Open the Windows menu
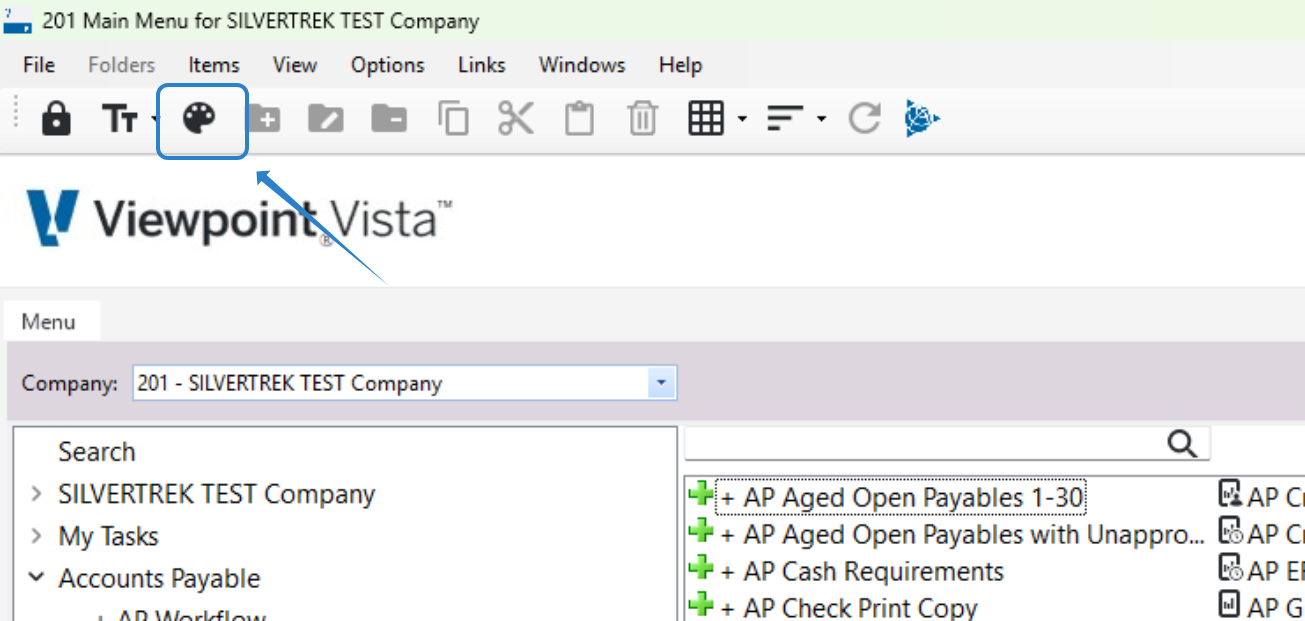Viewport: 1305px width, 621px height. point(582,65)
